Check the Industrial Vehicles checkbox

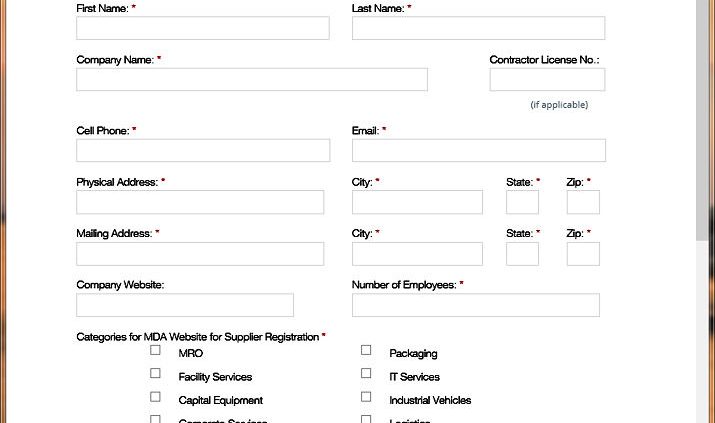[366, 397]
